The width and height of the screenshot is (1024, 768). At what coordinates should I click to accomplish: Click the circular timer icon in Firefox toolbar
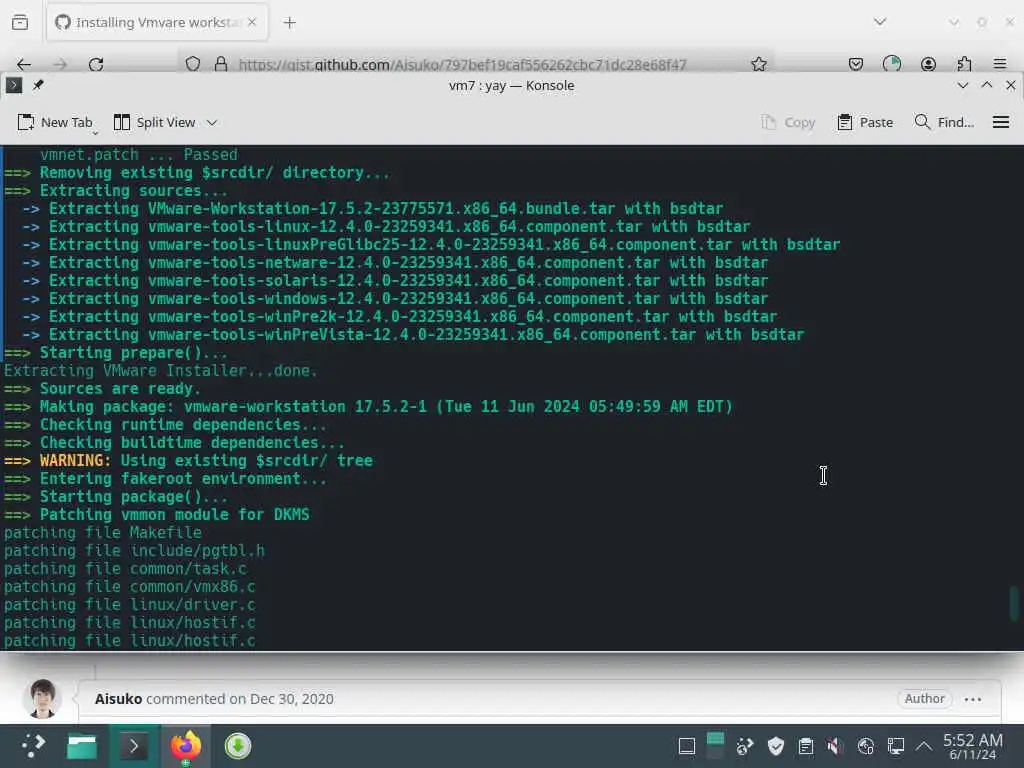point(891,64)
